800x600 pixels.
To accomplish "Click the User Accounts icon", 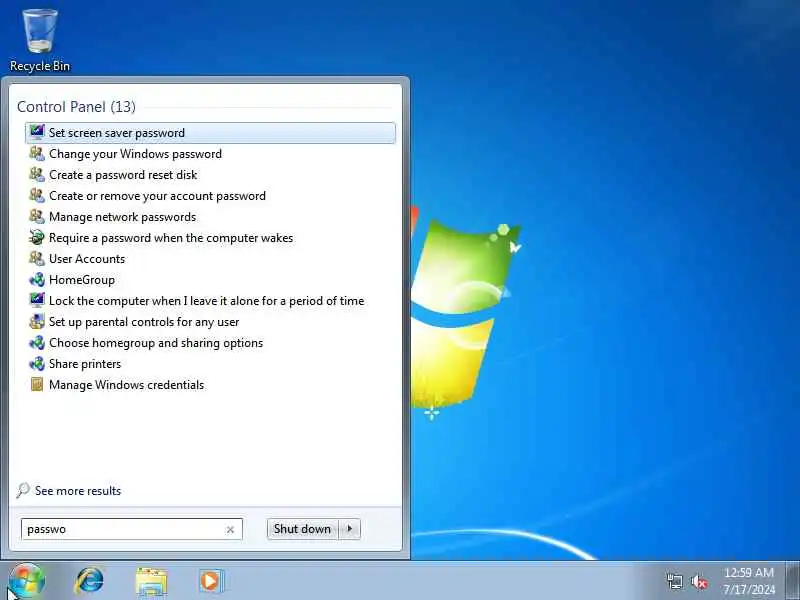I will coord(37,258).
